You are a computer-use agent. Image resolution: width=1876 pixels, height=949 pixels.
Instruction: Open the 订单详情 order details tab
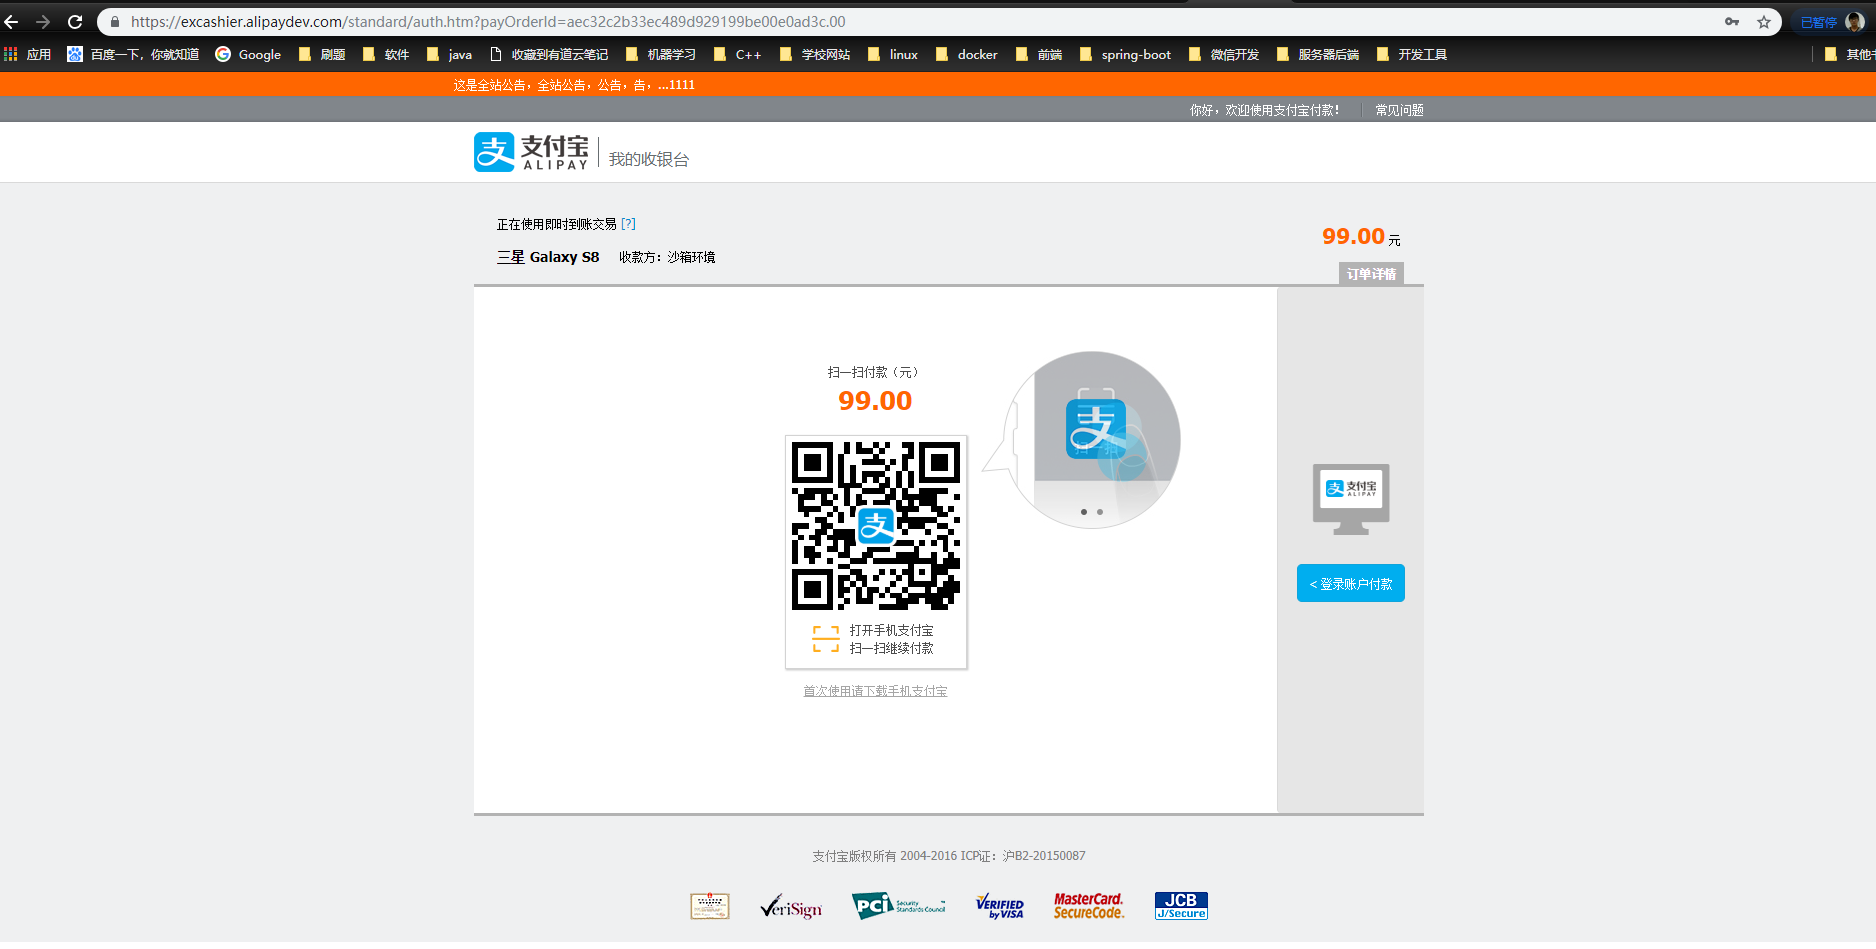click(1371, 274)
